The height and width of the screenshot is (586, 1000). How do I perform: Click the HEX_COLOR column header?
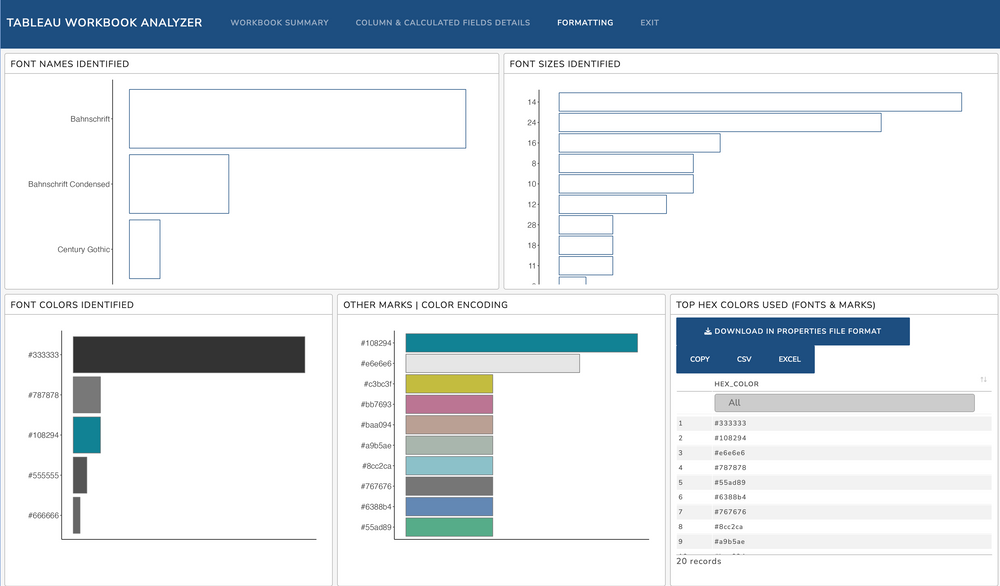(736, 384)
